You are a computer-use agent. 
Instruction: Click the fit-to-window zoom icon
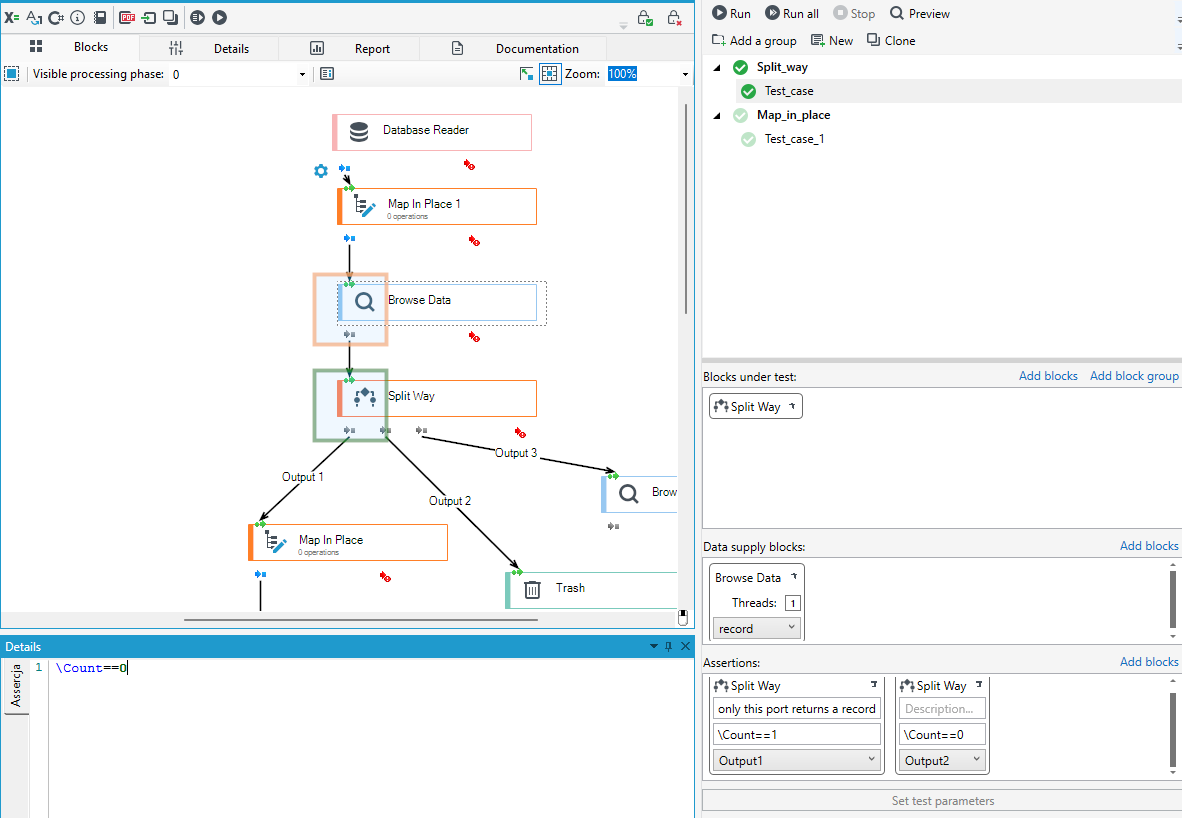(526, 74)
